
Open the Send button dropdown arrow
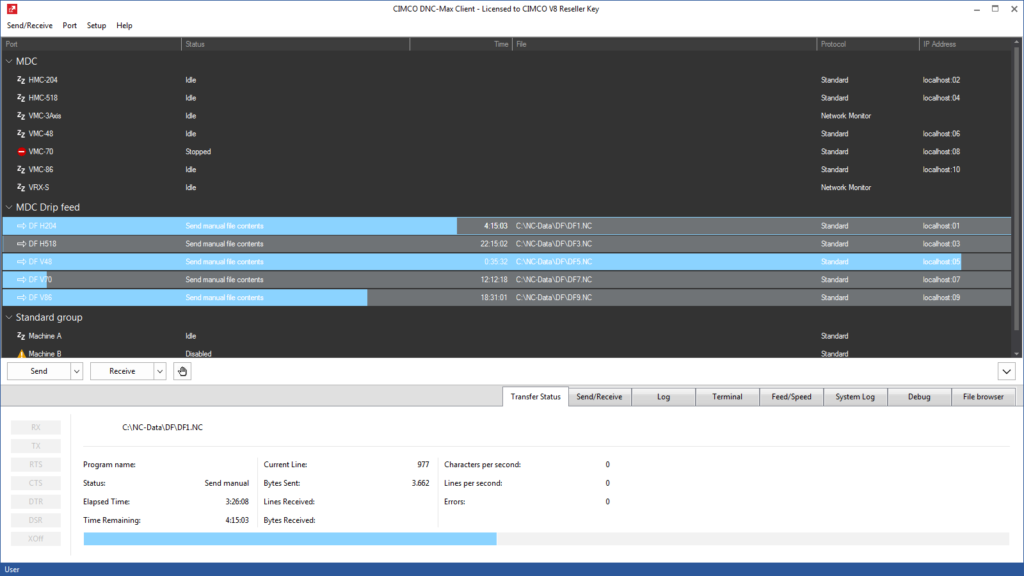coord(76,371)
